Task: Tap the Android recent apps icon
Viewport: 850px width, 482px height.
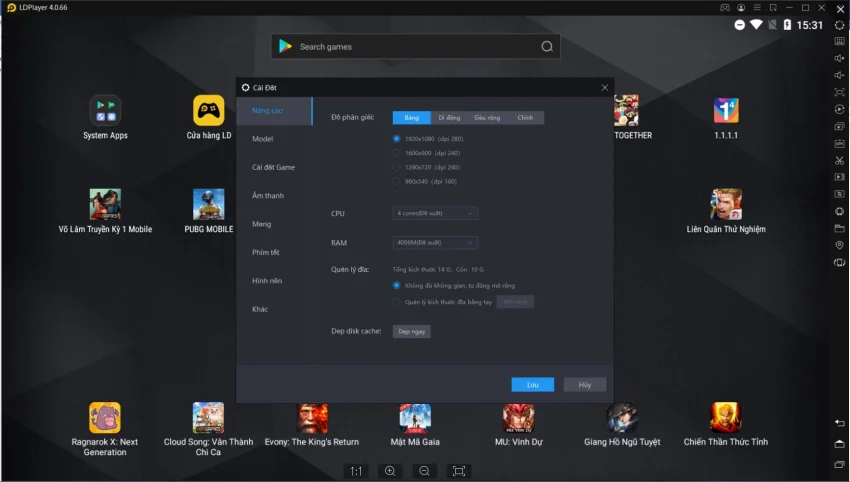Action: pos(839,465)
